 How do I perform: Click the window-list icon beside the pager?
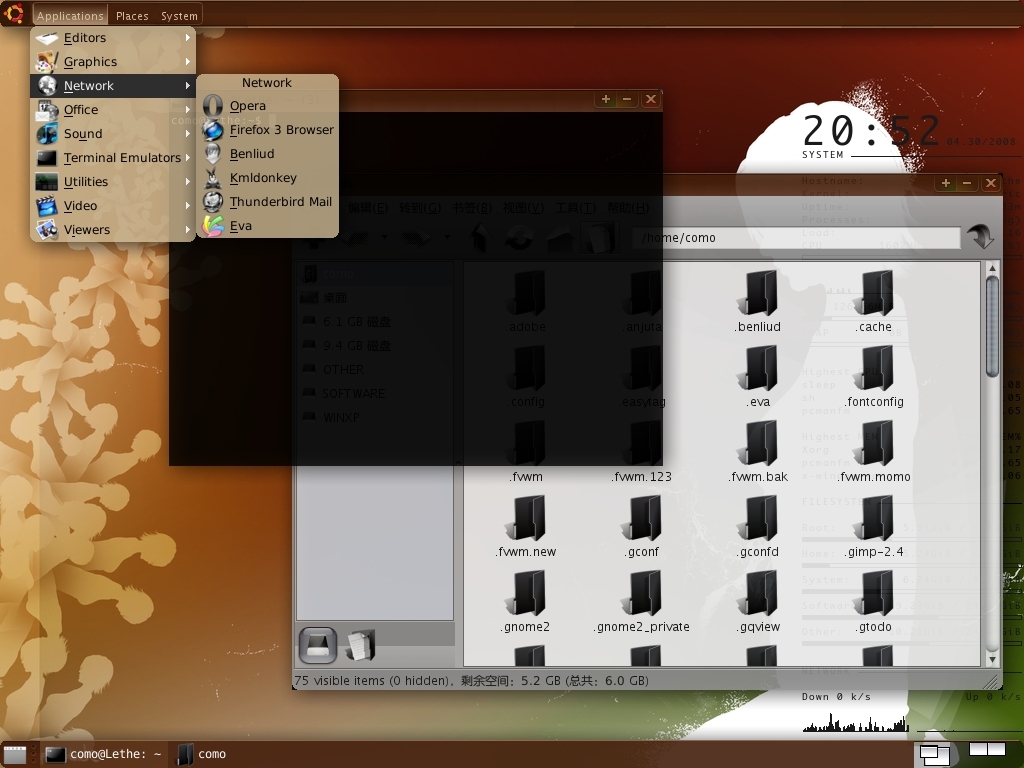[935, 754]
